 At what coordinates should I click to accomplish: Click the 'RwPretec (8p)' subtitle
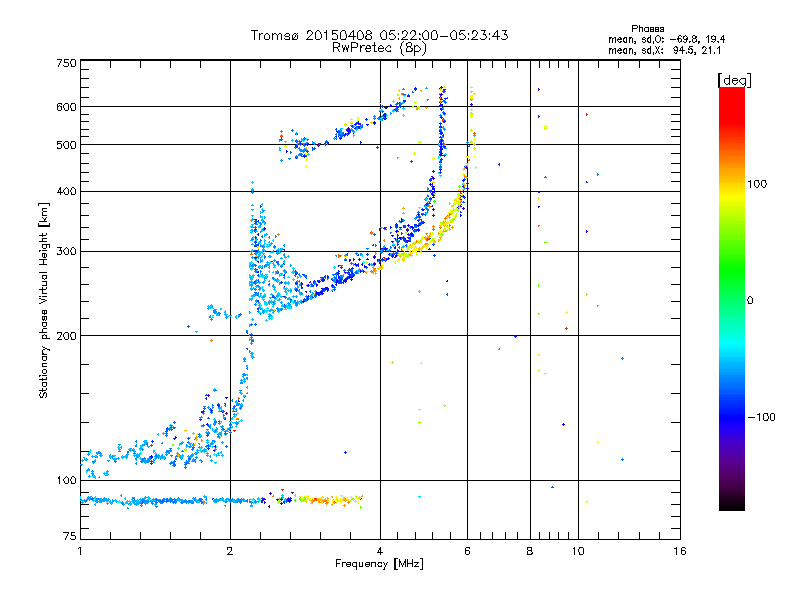tap(379, 47)
